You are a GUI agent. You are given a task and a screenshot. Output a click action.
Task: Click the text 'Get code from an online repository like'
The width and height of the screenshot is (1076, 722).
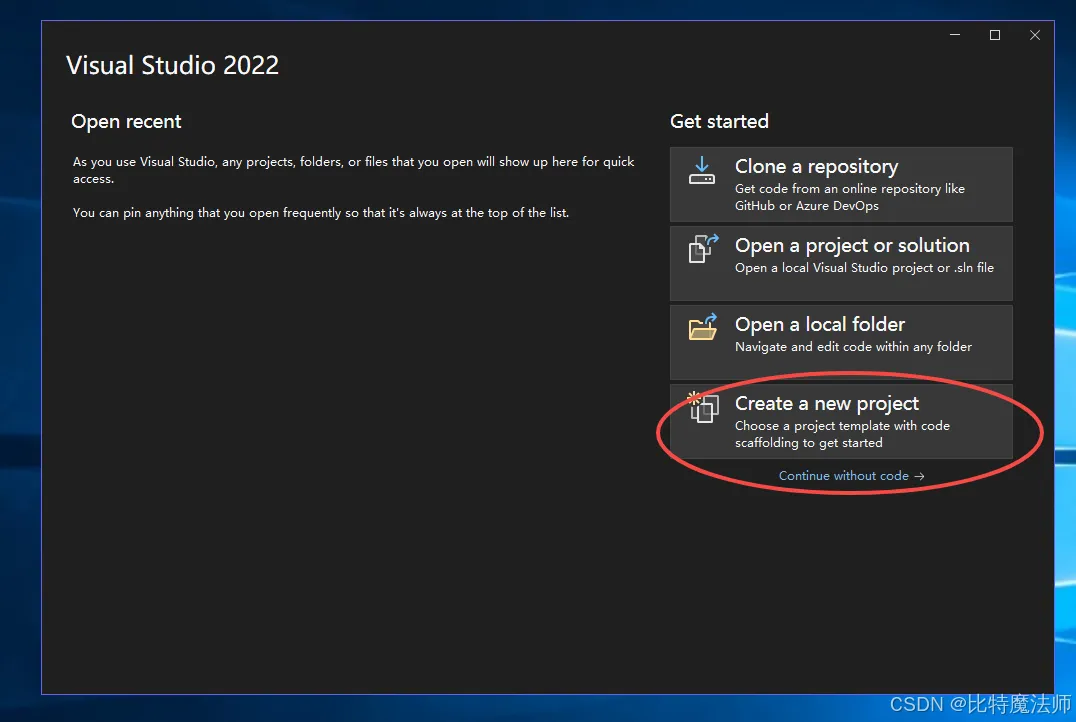tap(850, 189)
